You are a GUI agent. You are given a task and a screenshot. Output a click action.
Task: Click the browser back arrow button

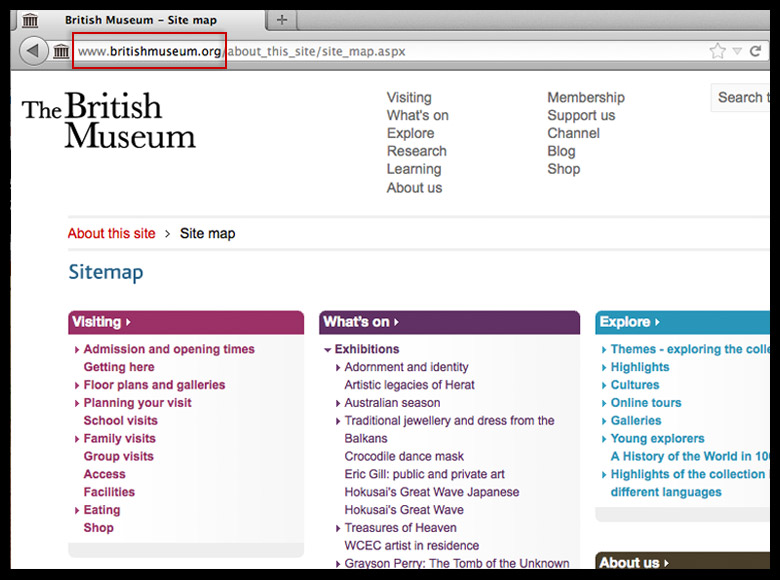pyautogui.click(x=33, y=51)
